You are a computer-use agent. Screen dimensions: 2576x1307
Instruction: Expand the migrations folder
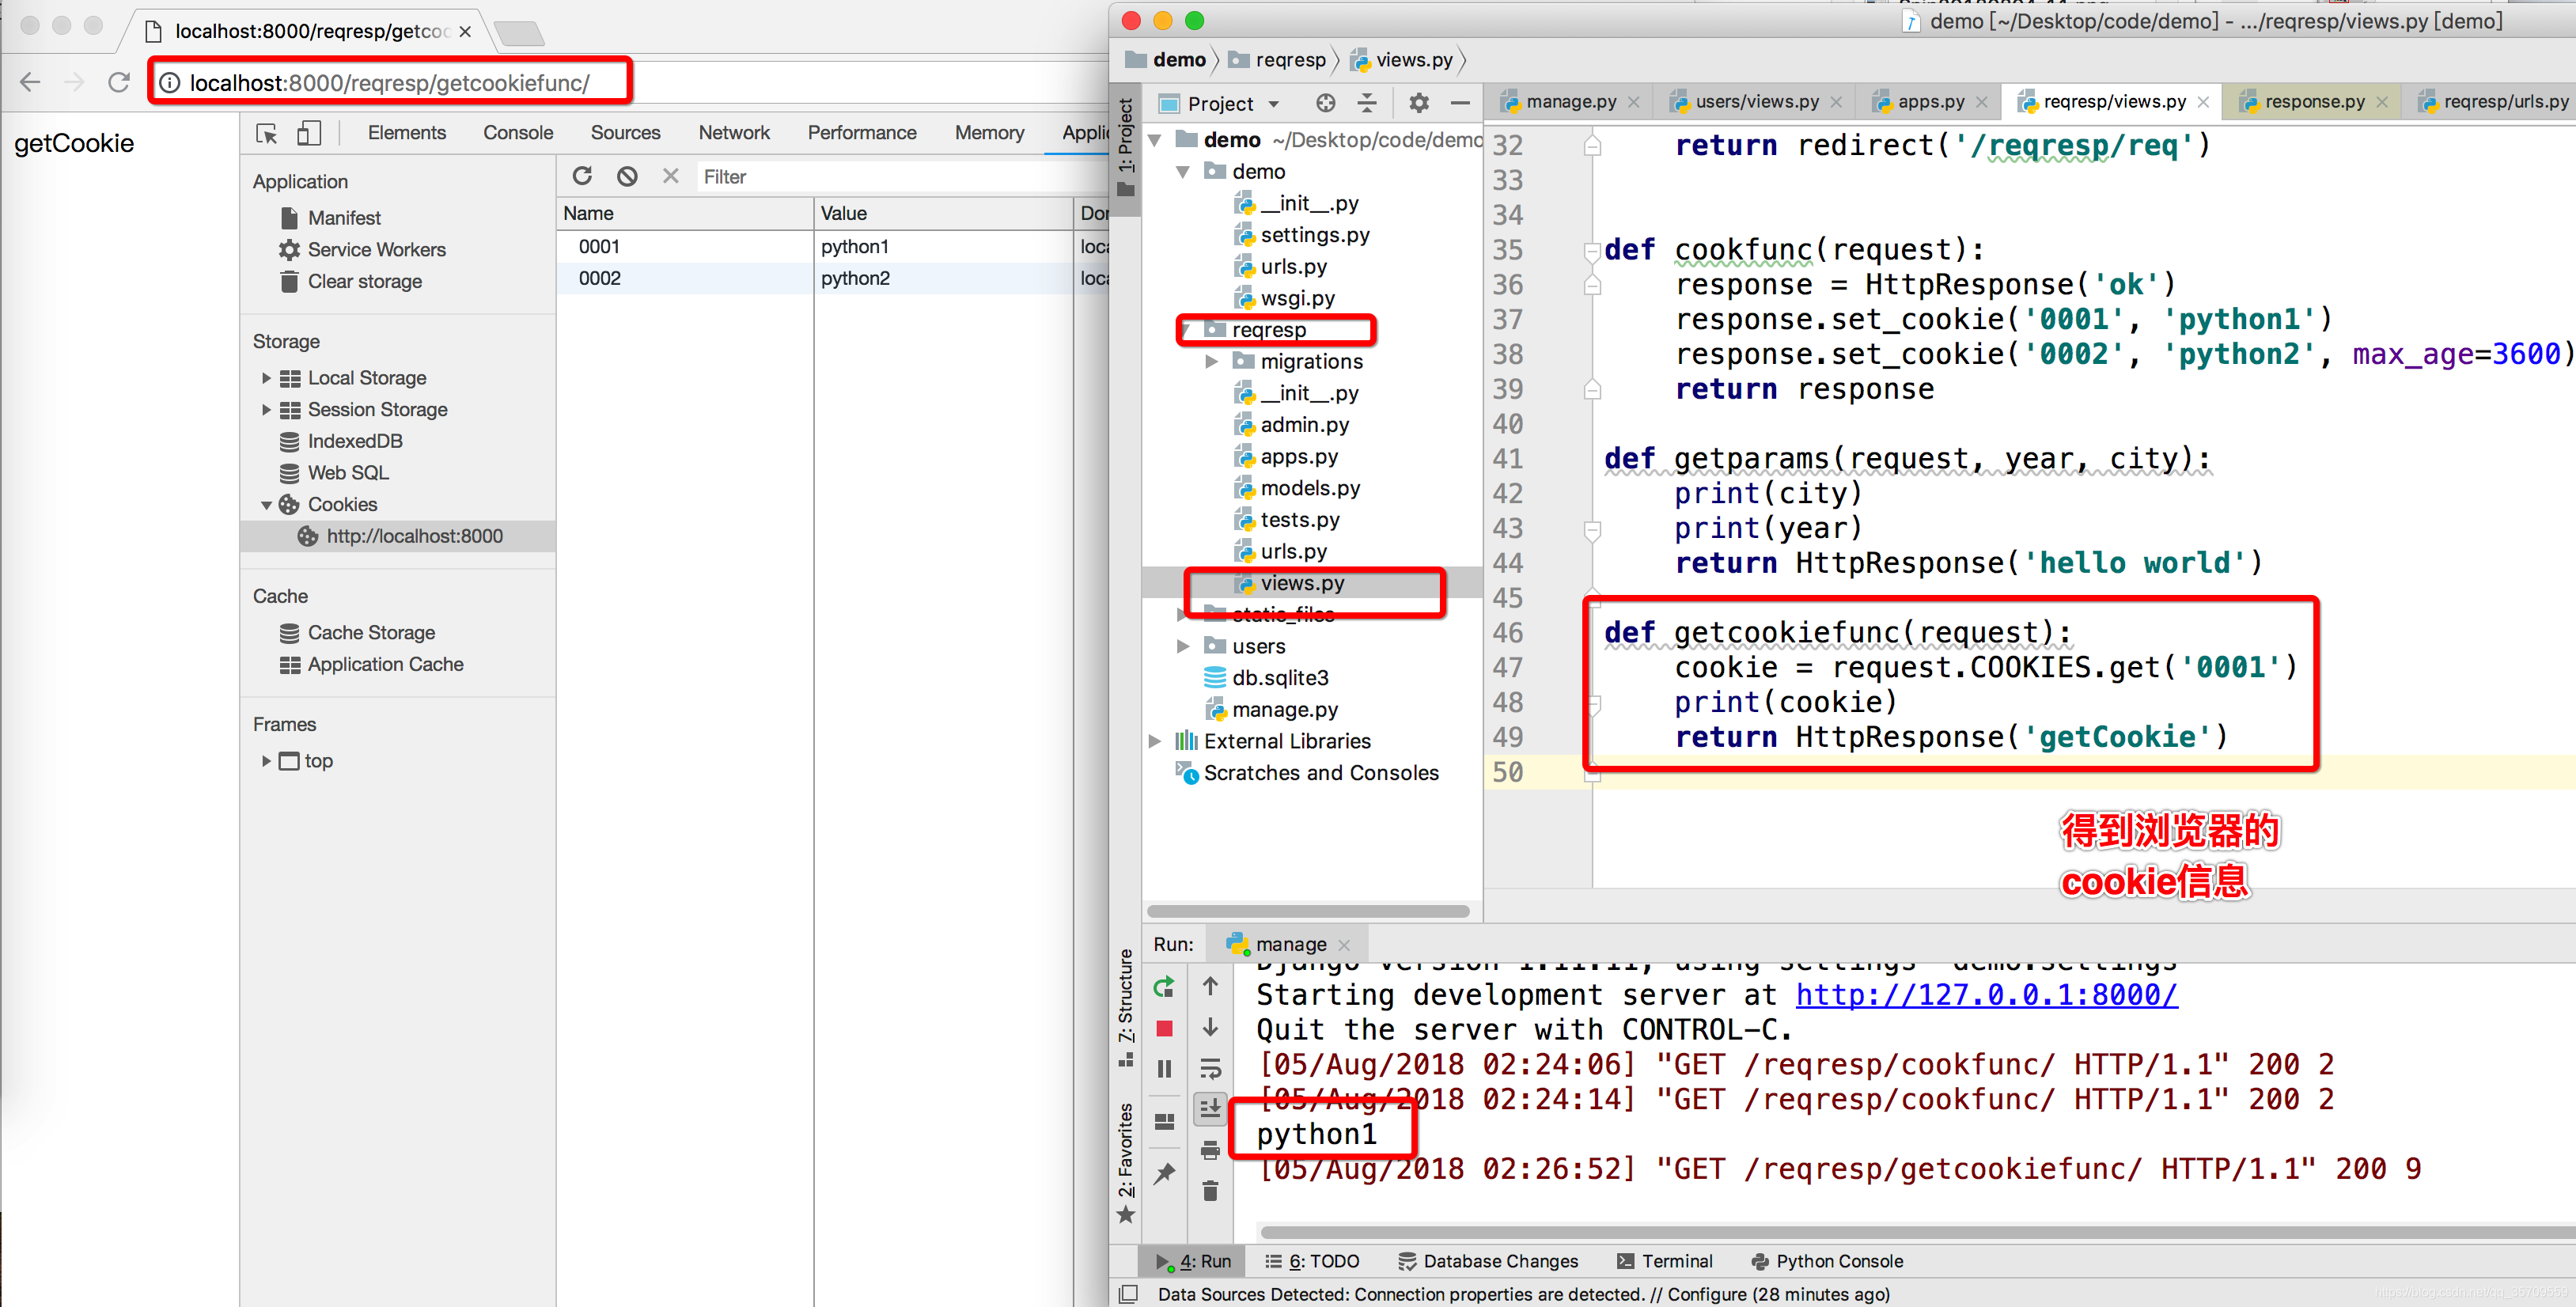point(1212,362)
